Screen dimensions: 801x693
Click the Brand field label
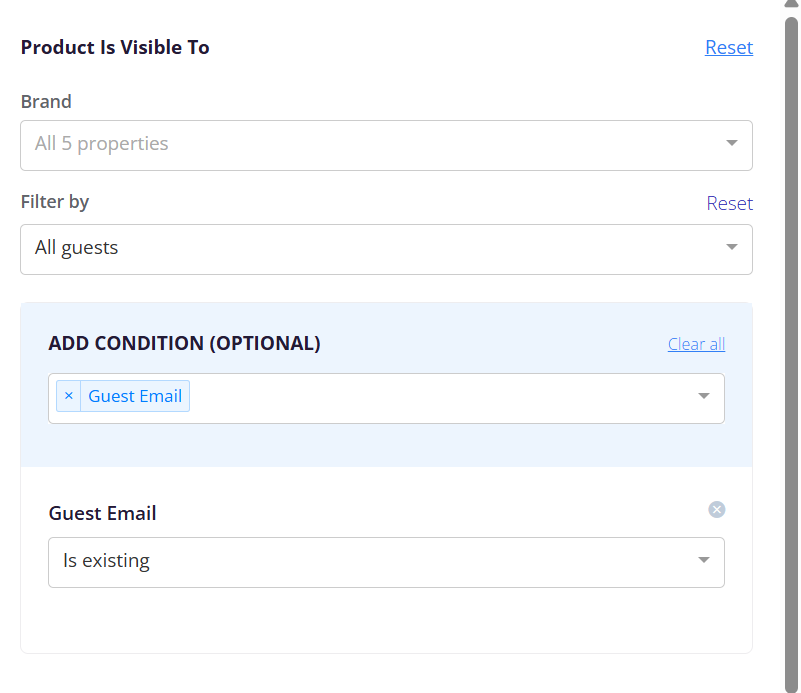click(46, 102)
